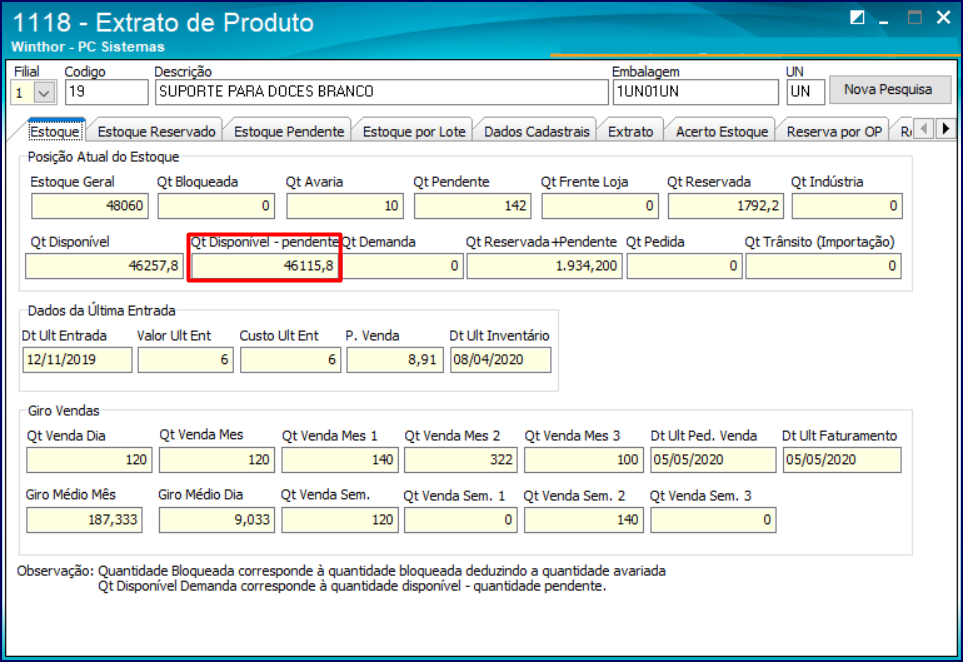The image size is (963, 662).
Task: Click the Qt Pendente field showing 142
Action: (473, 206)
